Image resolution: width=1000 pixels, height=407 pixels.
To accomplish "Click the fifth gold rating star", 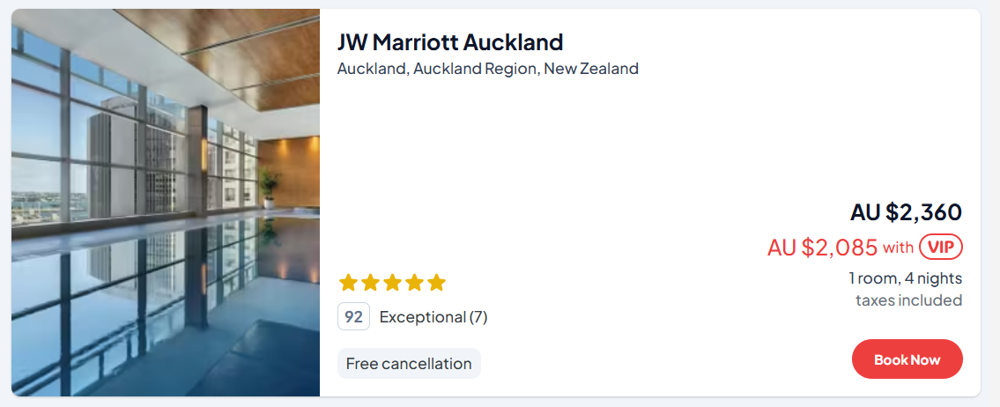I will point(436,283).
